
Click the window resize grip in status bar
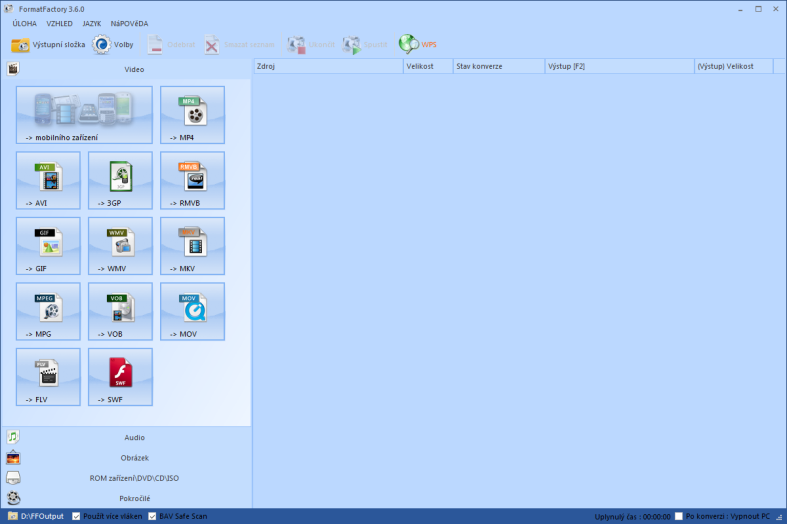[779, 517]
